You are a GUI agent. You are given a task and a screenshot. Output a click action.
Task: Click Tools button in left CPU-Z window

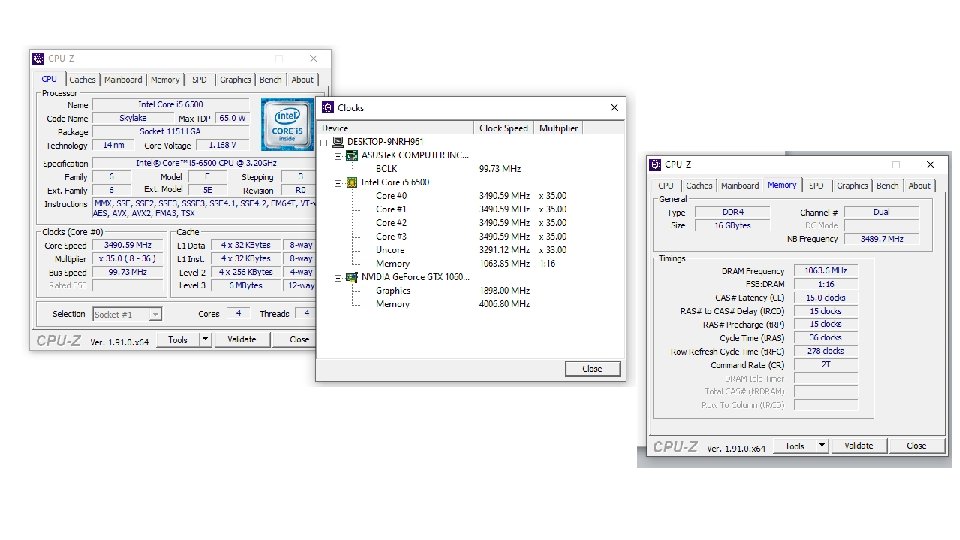178,339
